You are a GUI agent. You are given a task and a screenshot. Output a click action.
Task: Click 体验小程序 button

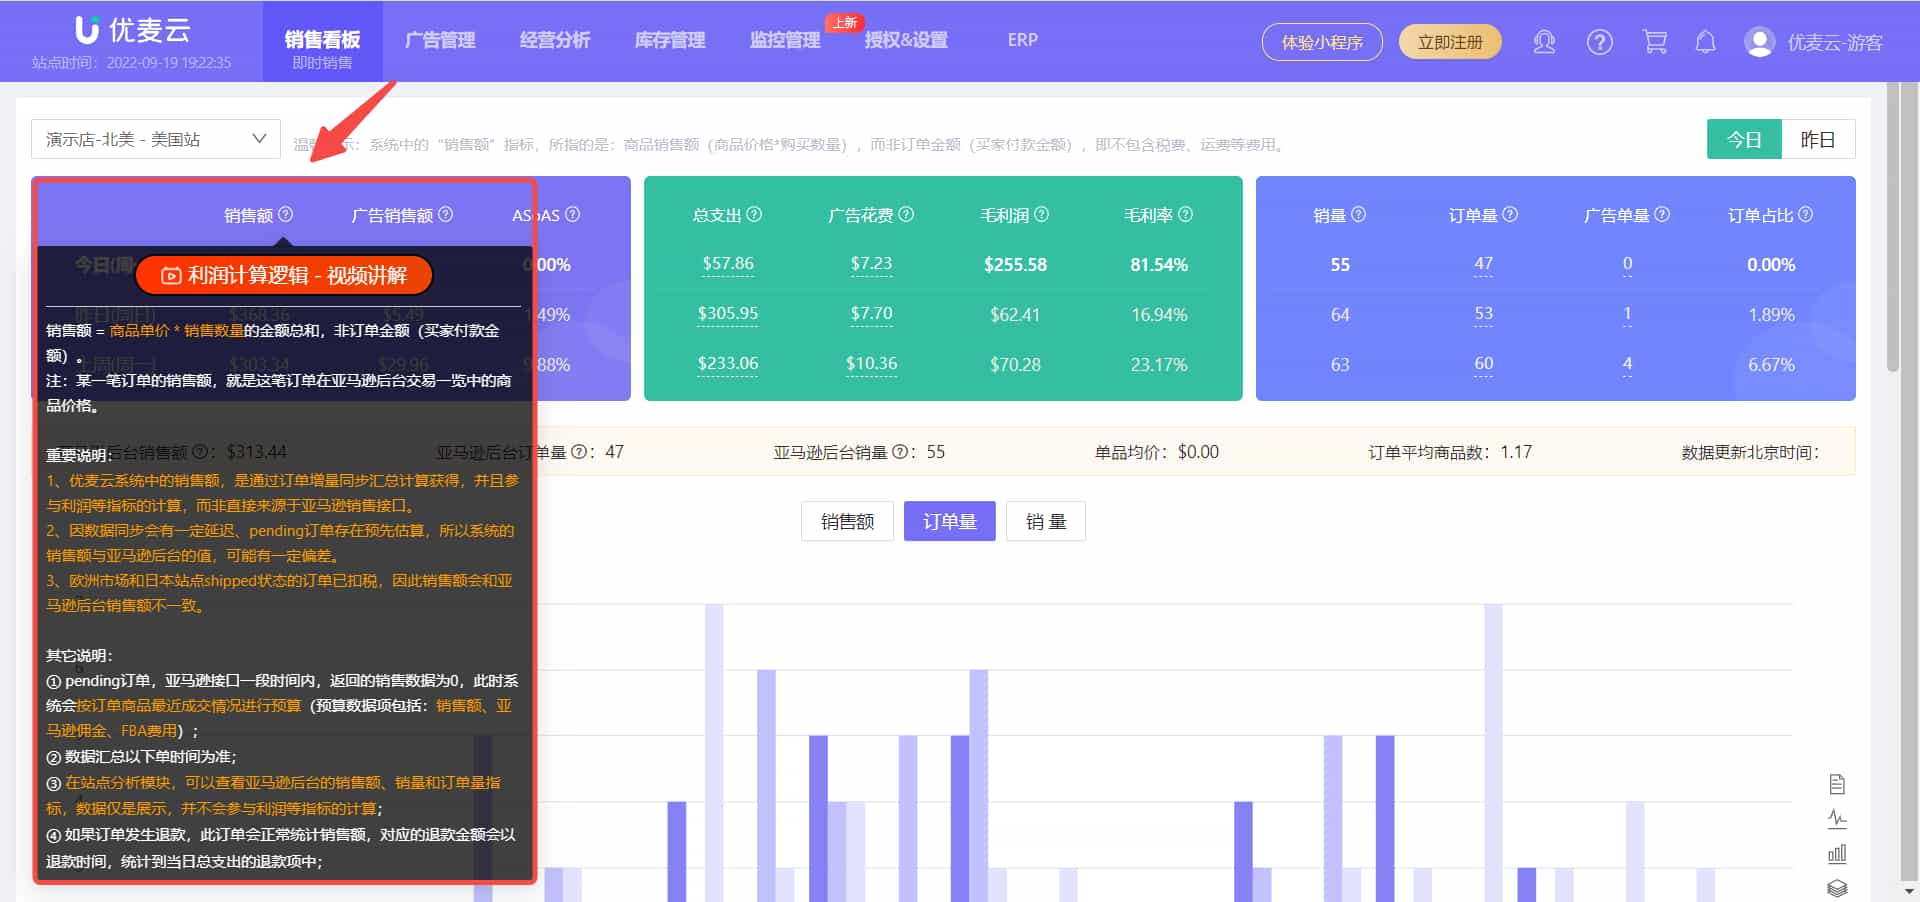1322,42
